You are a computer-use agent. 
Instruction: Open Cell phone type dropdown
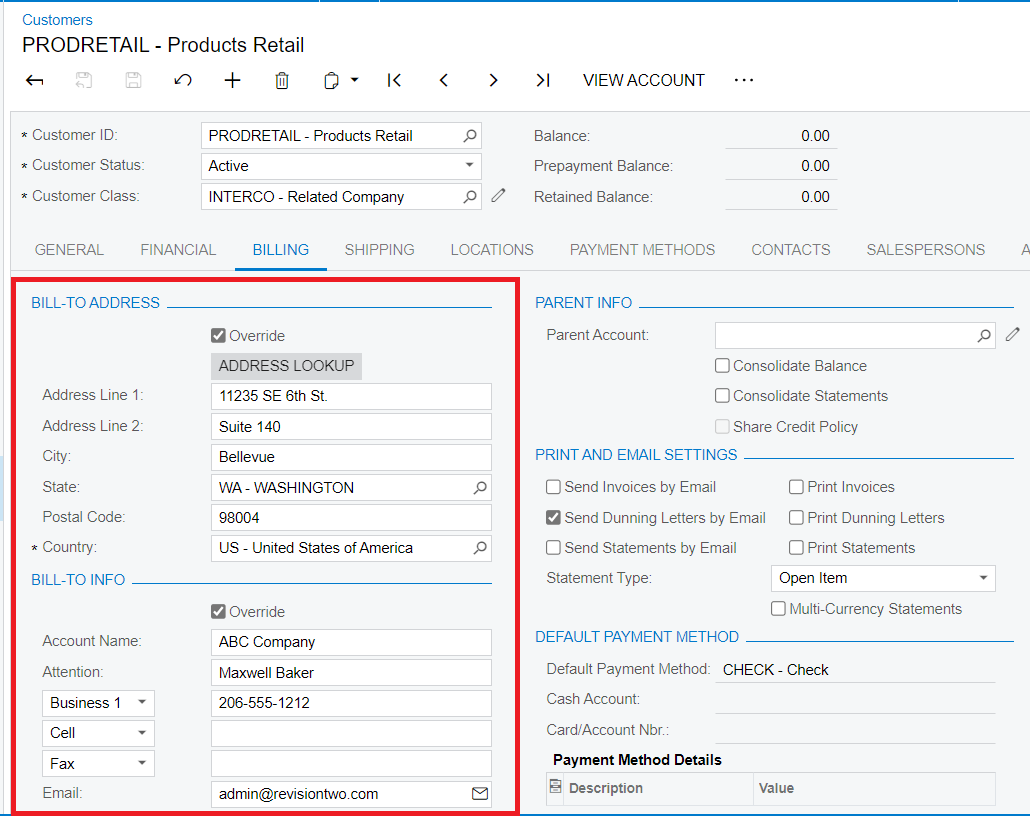[x=99, y=733]
